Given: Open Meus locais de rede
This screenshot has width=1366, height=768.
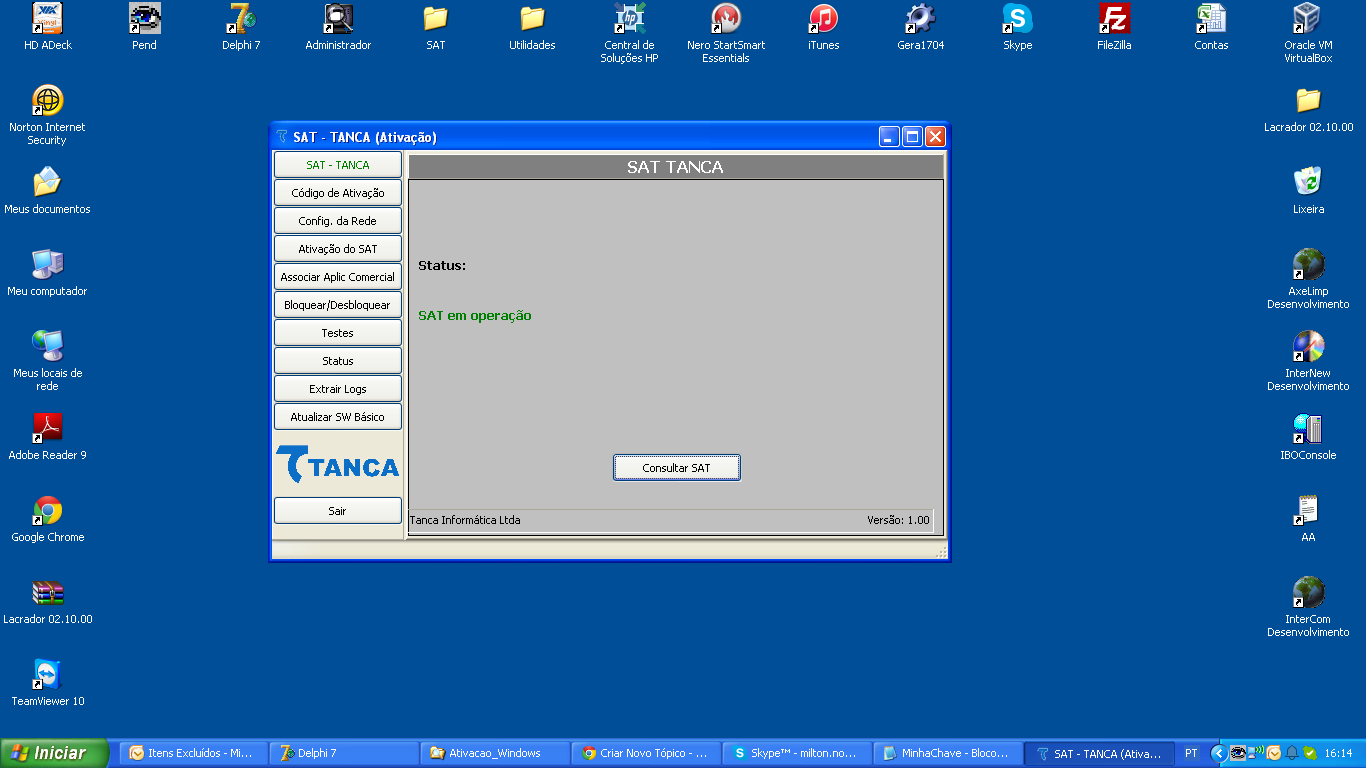Looking at the screenshot, I should coord(48,361).
